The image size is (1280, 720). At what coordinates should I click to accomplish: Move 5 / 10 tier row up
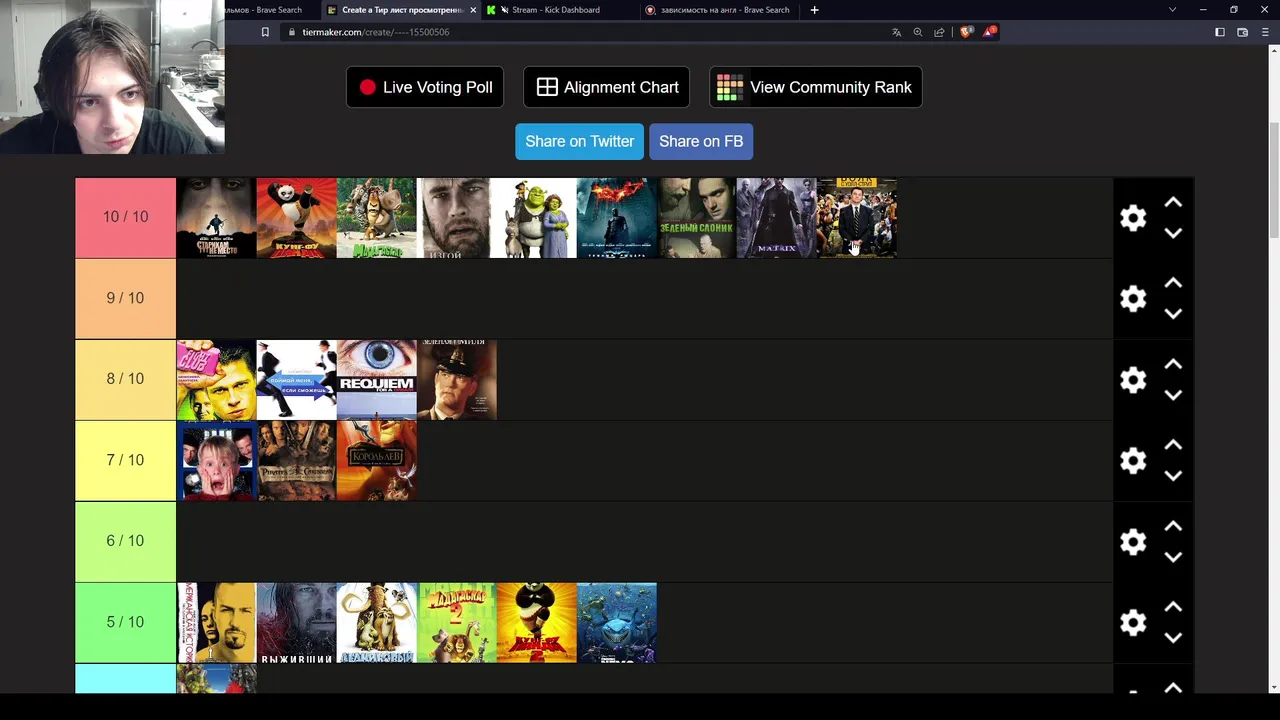point(1173,608)
